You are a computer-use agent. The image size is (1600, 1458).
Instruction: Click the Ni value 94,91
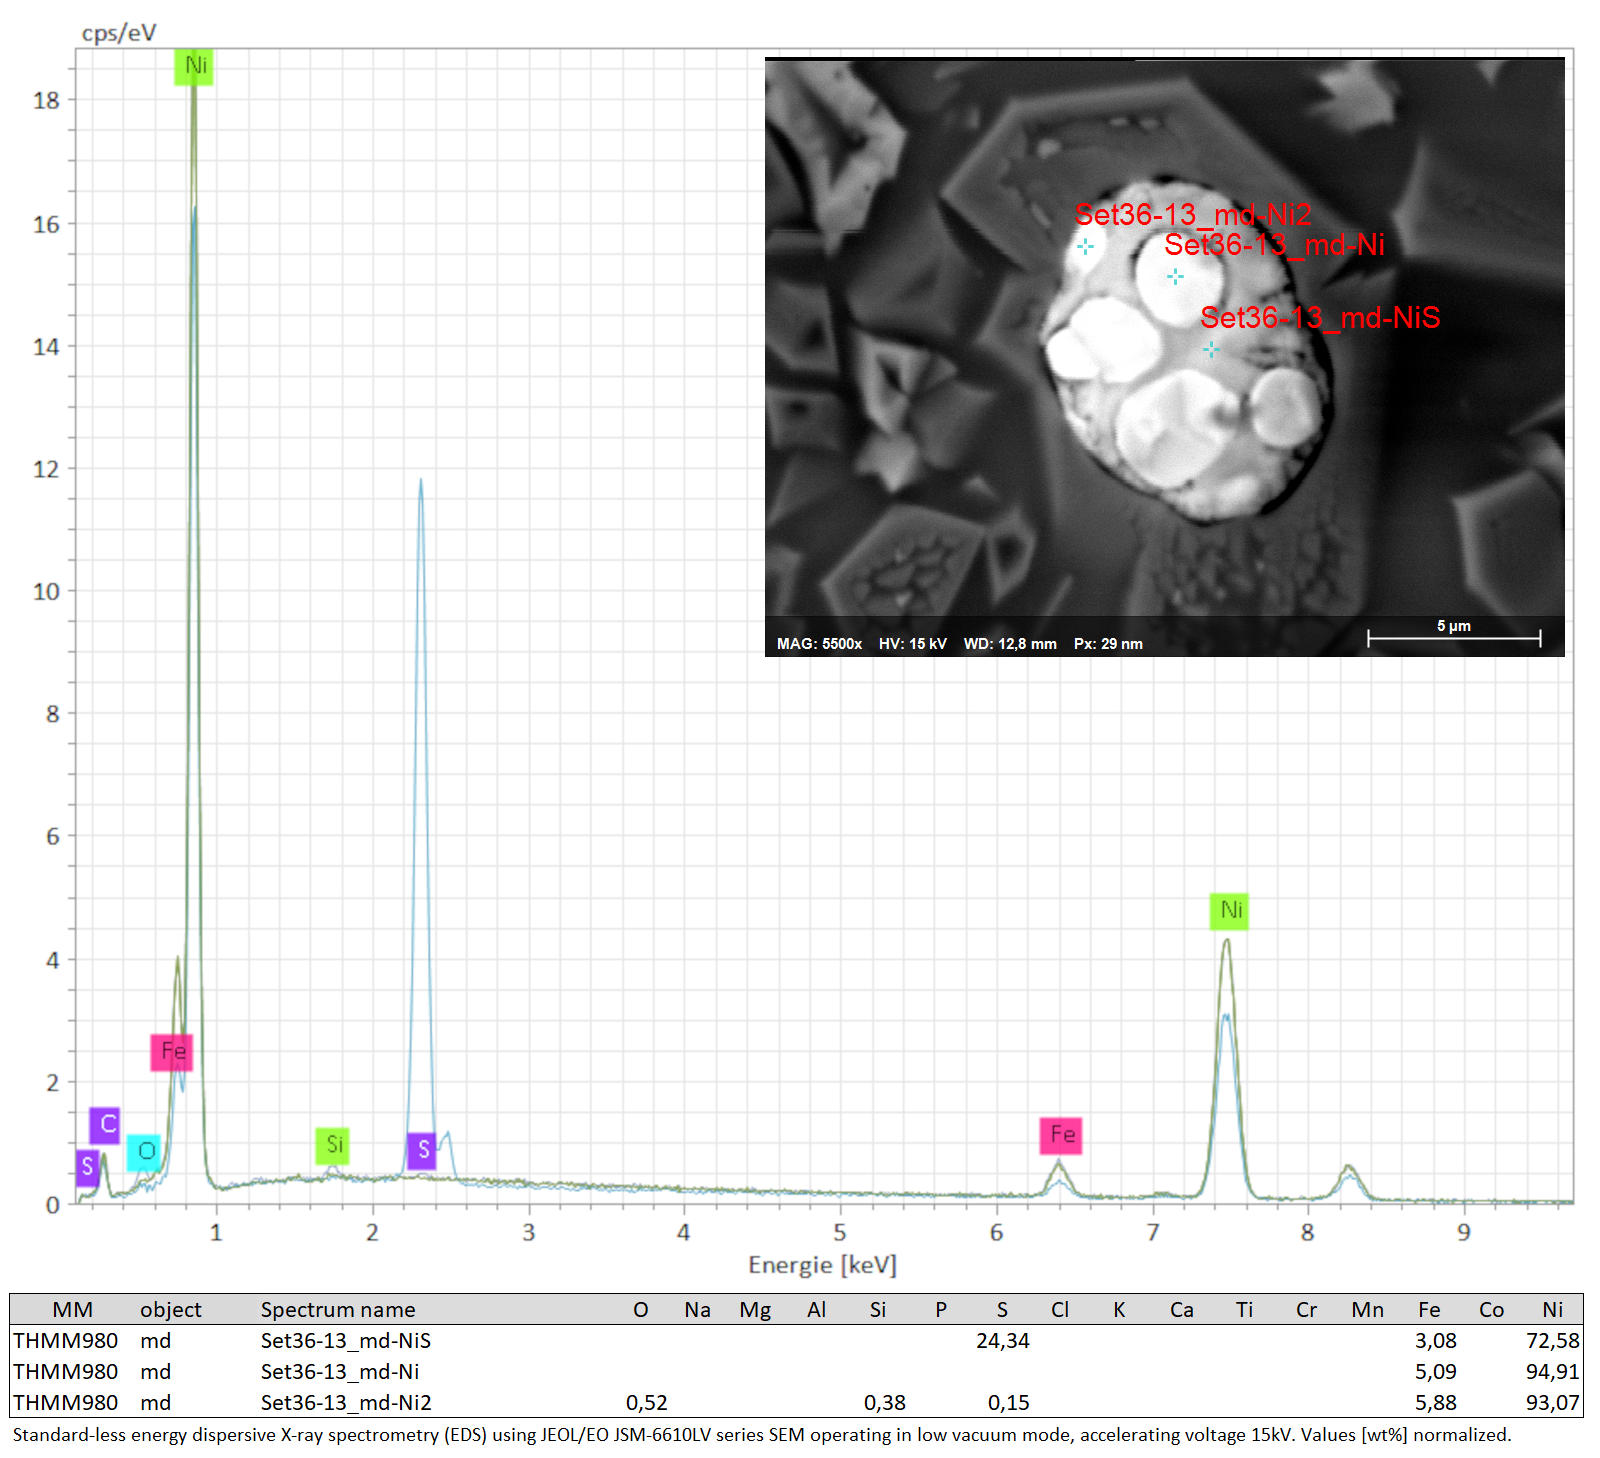pos(1552,1372)
